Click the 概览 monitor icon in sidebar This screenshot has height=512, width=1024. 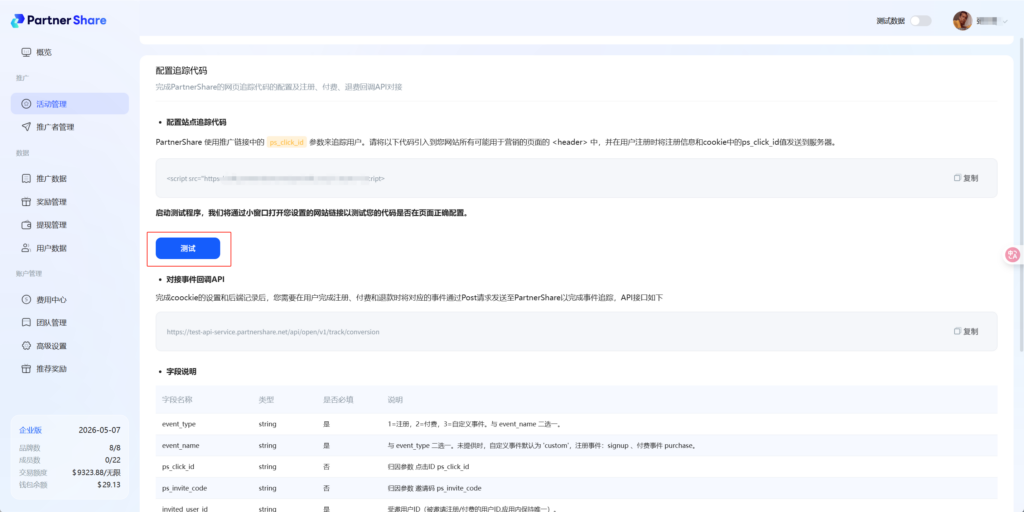26,52
